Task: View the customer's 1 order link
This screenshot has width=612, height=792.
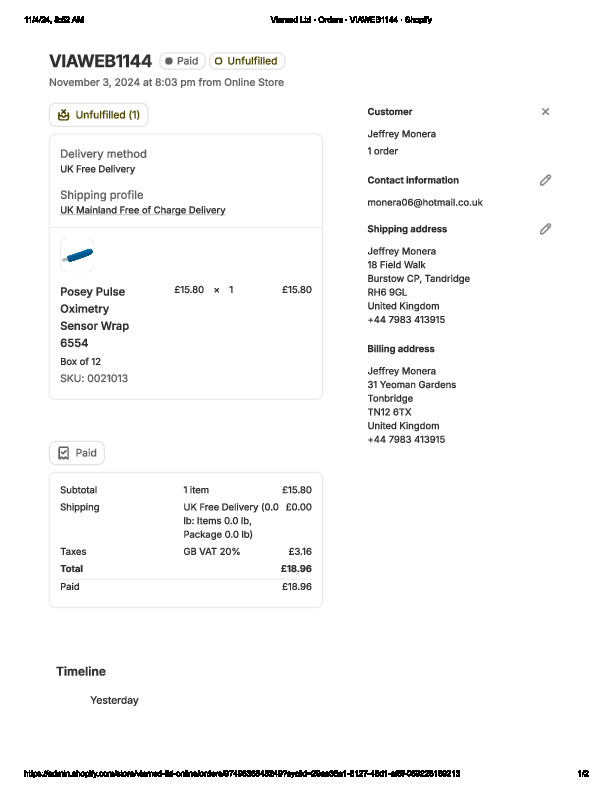Action: point(382,151)
